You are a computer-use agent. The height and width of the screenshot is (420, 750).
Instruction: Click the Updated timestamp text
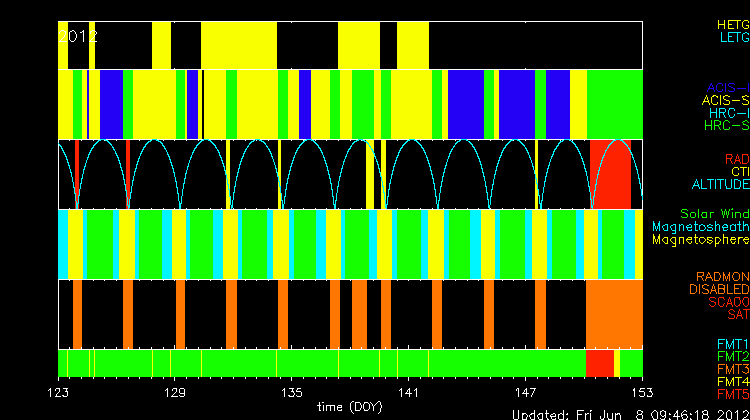630,413
